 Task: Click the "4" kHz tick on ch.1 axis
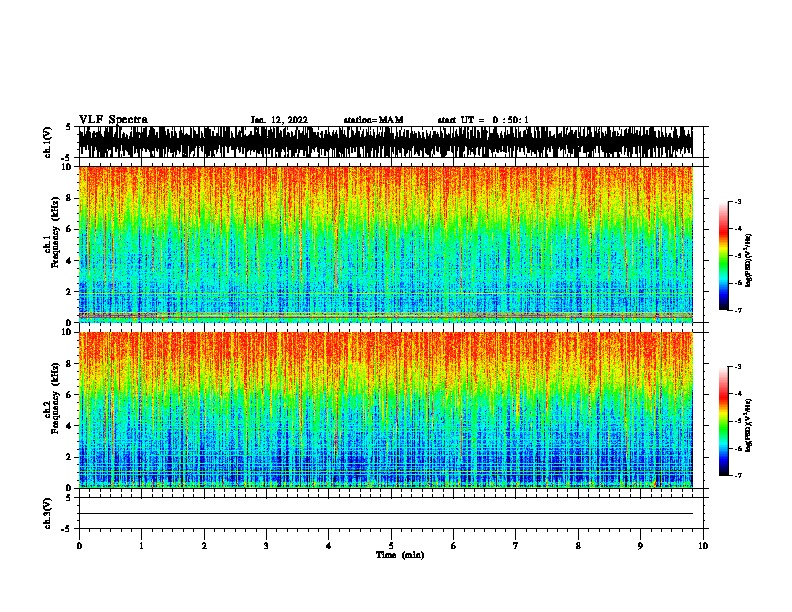click(69, 261)
